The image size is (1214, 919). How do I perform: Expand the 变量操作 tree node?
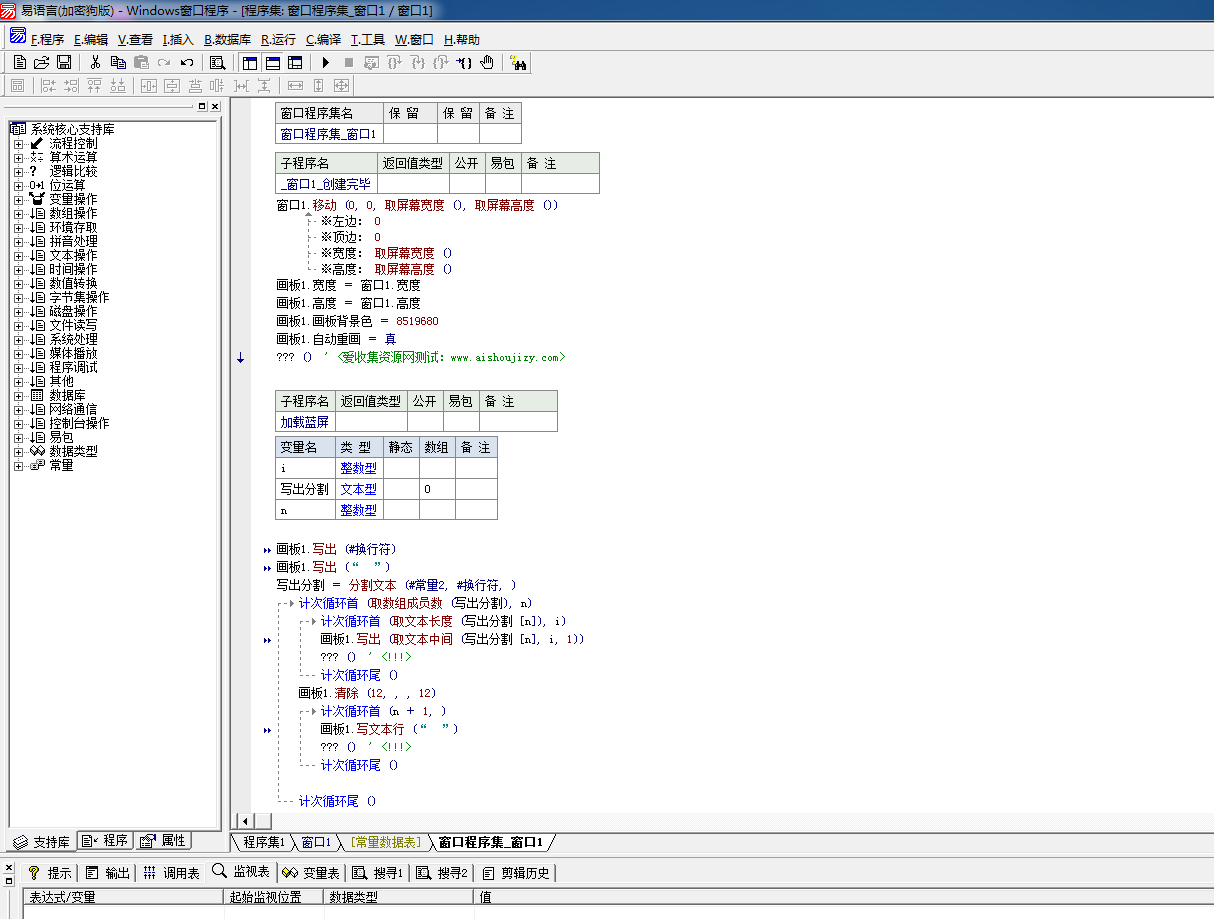17,200
